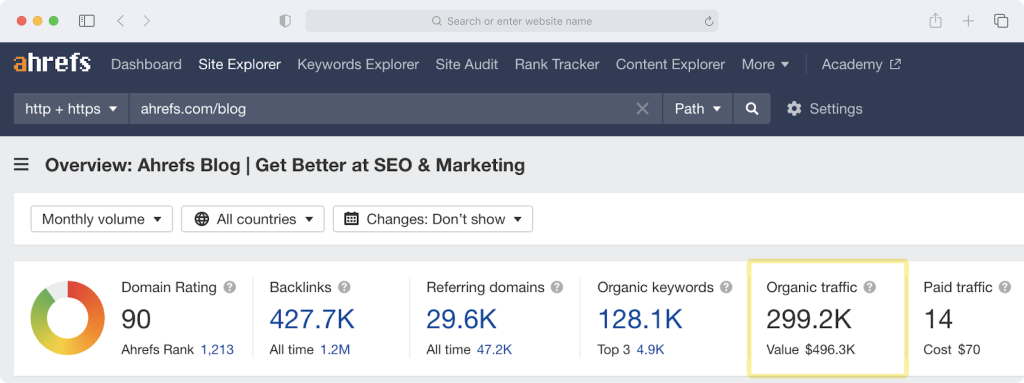
Task: Click the Settings label
Action: [836, 108]
